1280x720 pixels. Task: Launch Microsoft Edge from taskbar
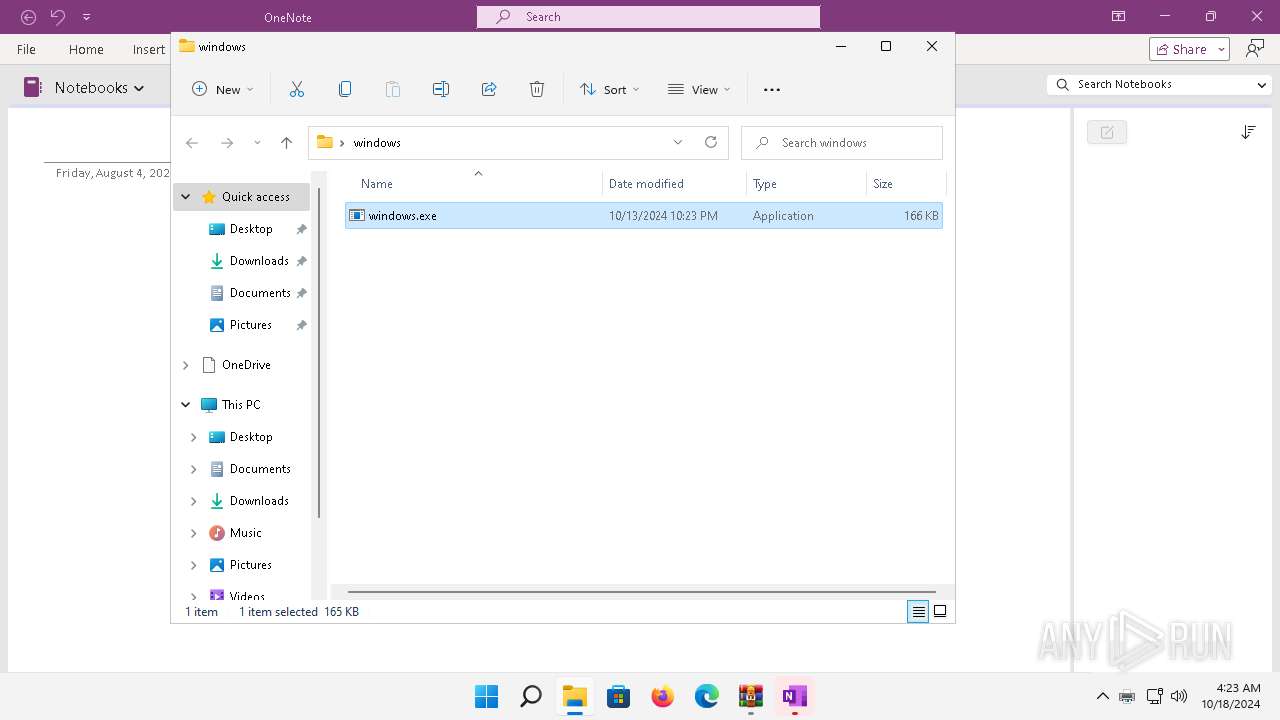(x=707, y=696)
